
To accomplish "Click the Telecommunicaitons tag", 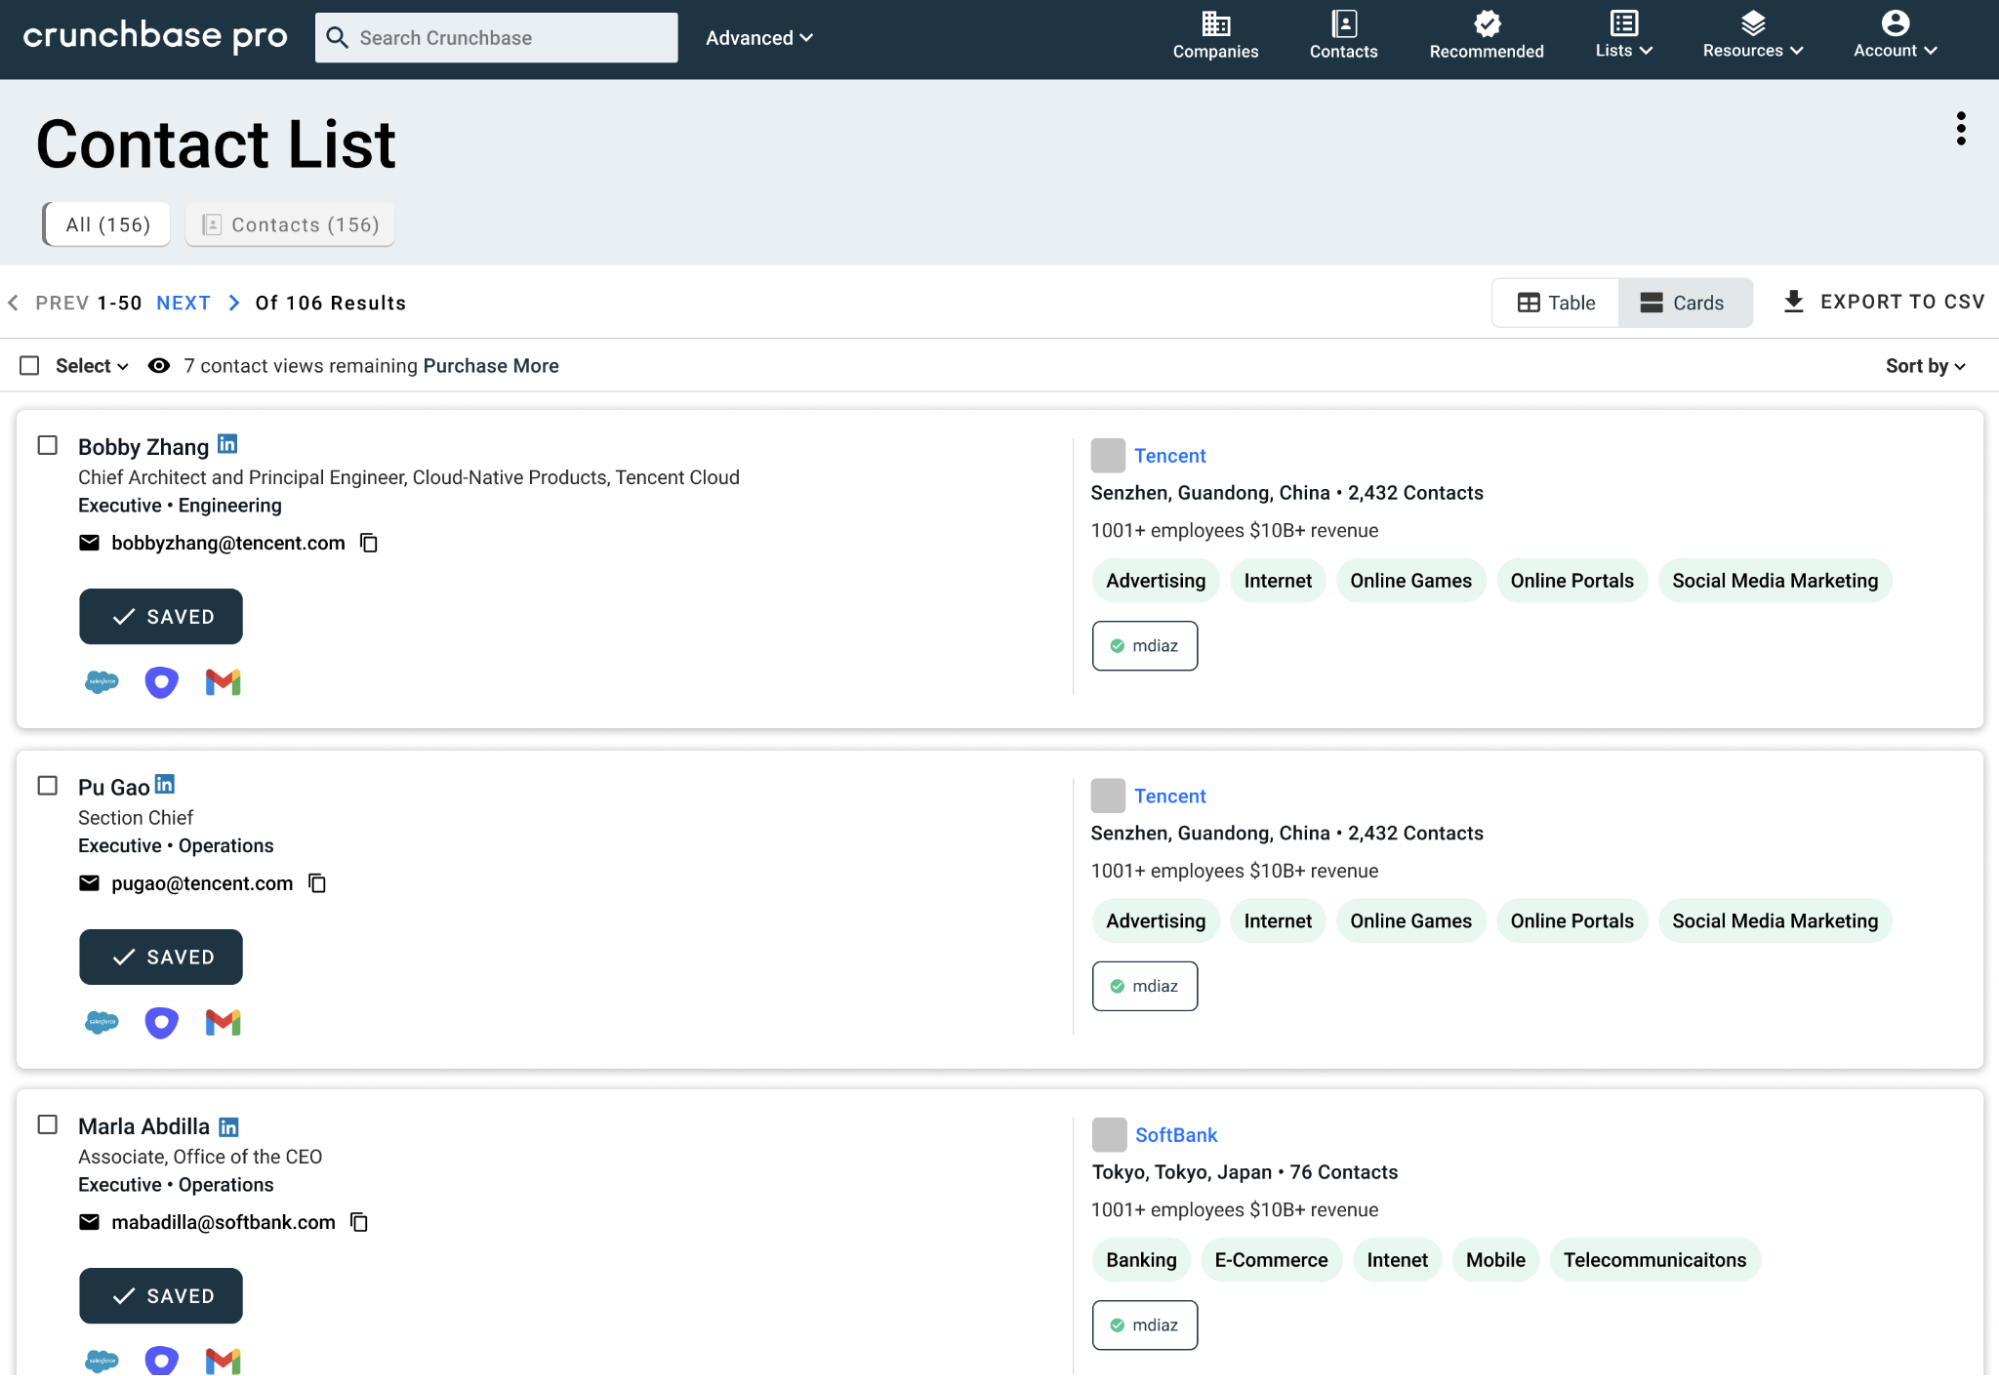I will coord(1654,1260).
